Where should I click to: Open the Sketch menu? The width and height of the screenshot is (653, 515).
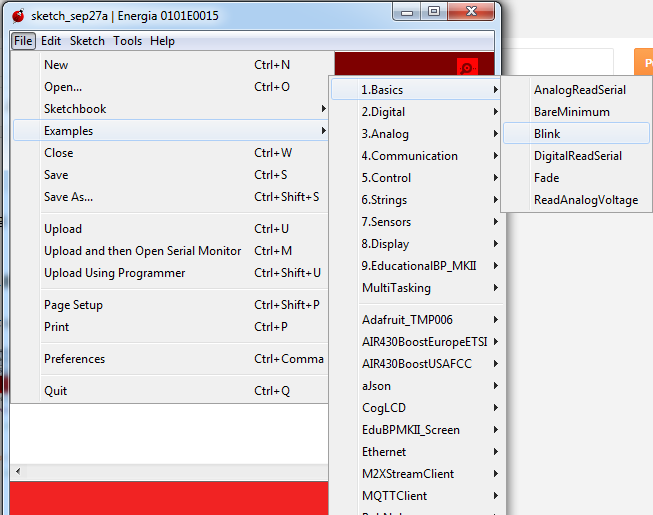click(x=87, y=41)
